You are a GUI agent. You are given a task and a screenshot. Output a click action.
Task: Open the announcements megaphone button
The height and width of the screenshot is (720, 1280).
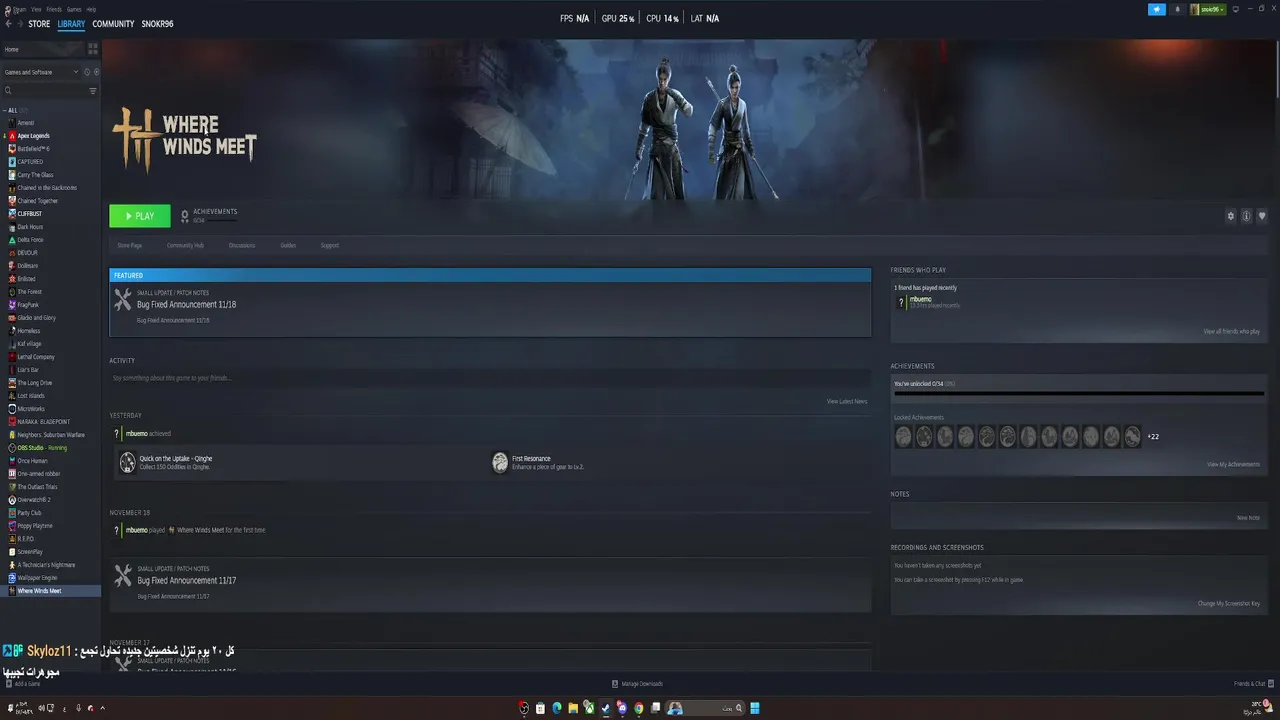point(1157,9)
